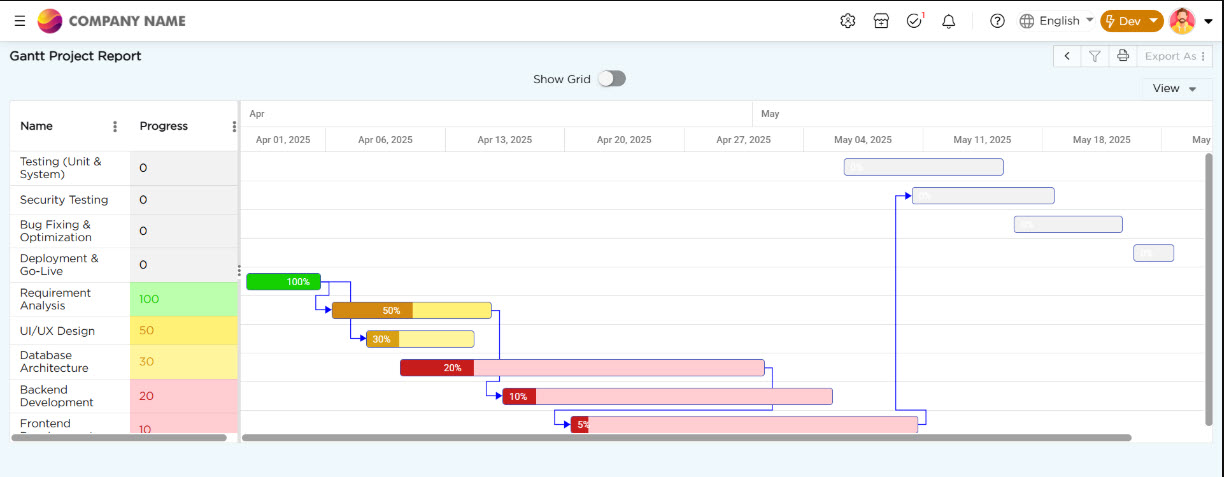Click the store icon in header
The image size is (1224, 477).
tap(881, 21)
